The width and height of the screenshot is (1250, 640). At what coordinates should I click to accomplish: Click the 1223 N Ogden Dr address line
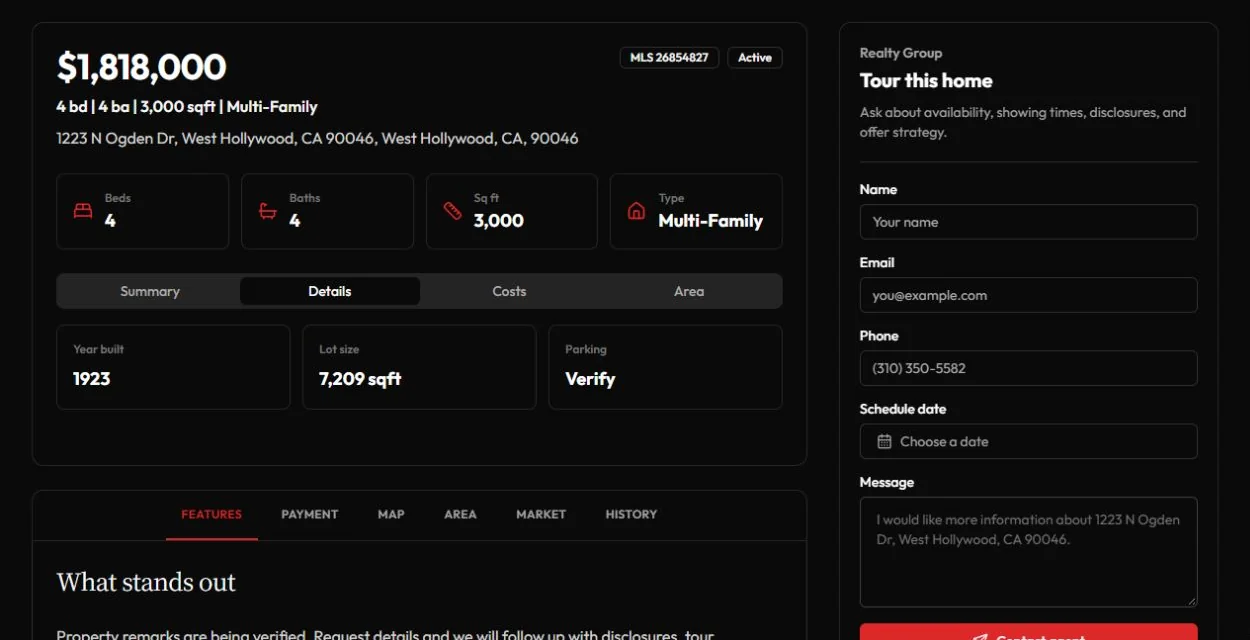317,138
